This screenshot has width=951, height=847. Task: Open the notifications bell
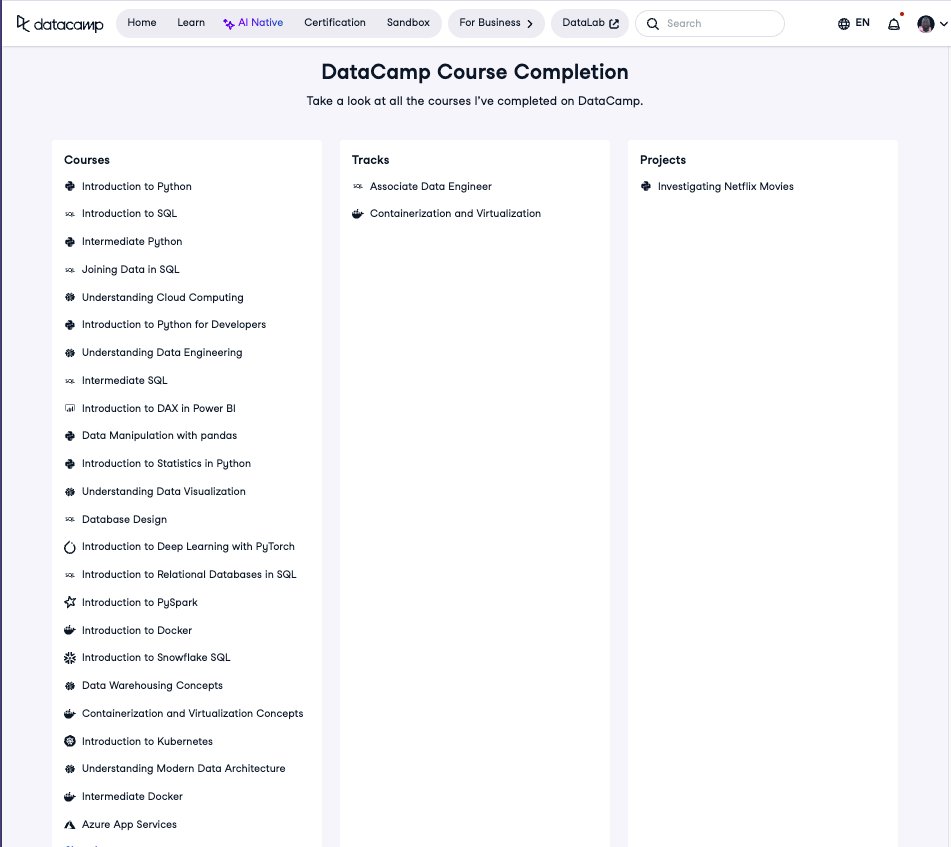(x=893, y=24)
